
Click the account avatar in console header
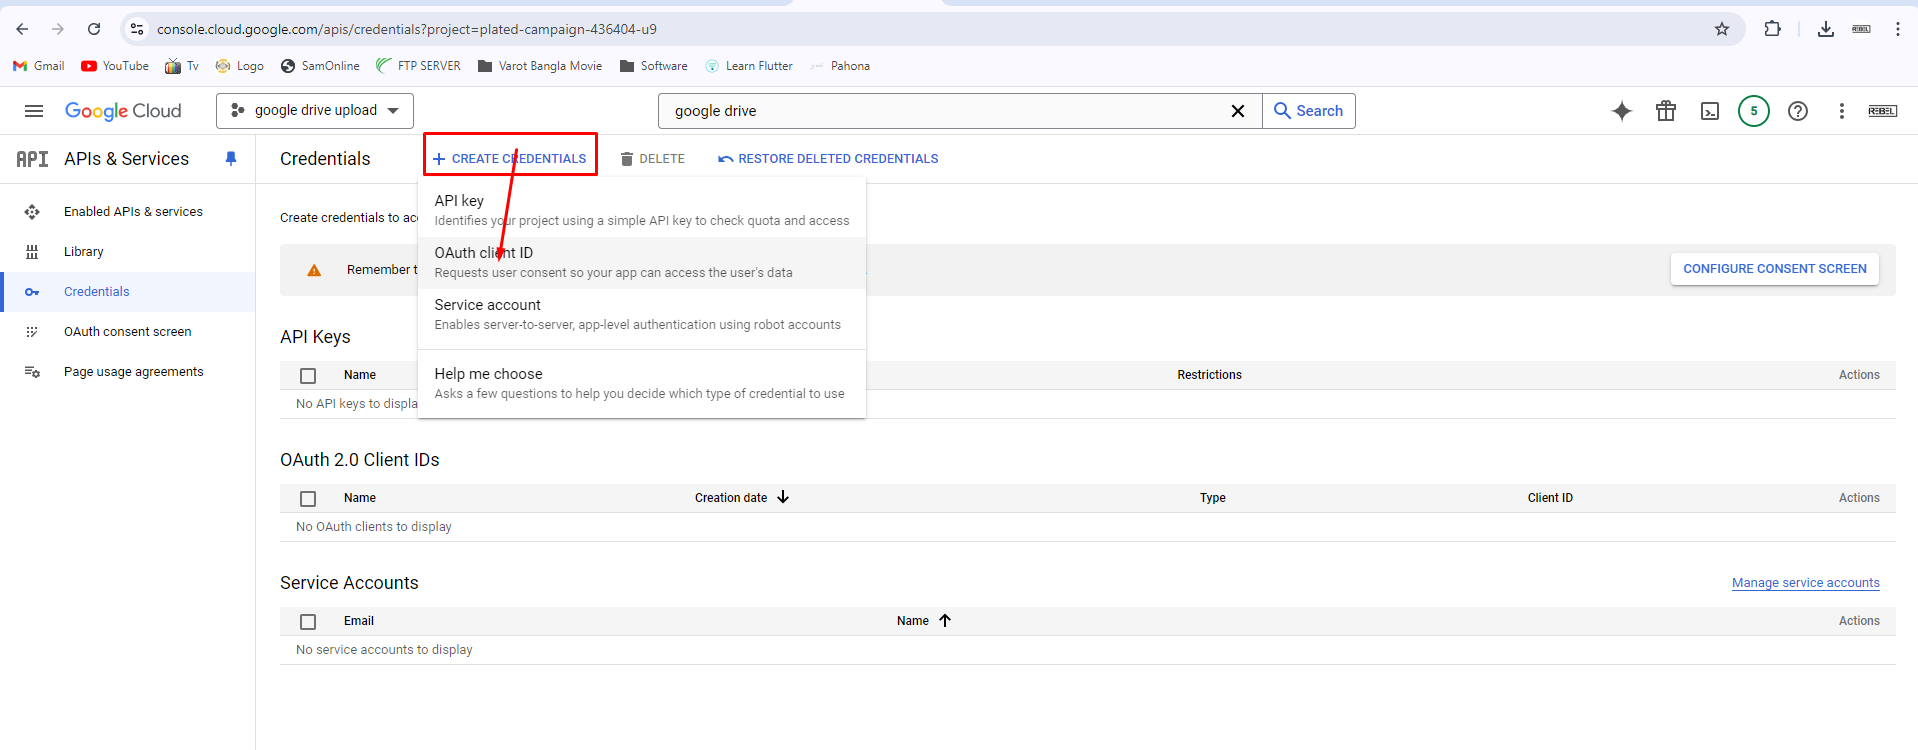[1883, 111]
